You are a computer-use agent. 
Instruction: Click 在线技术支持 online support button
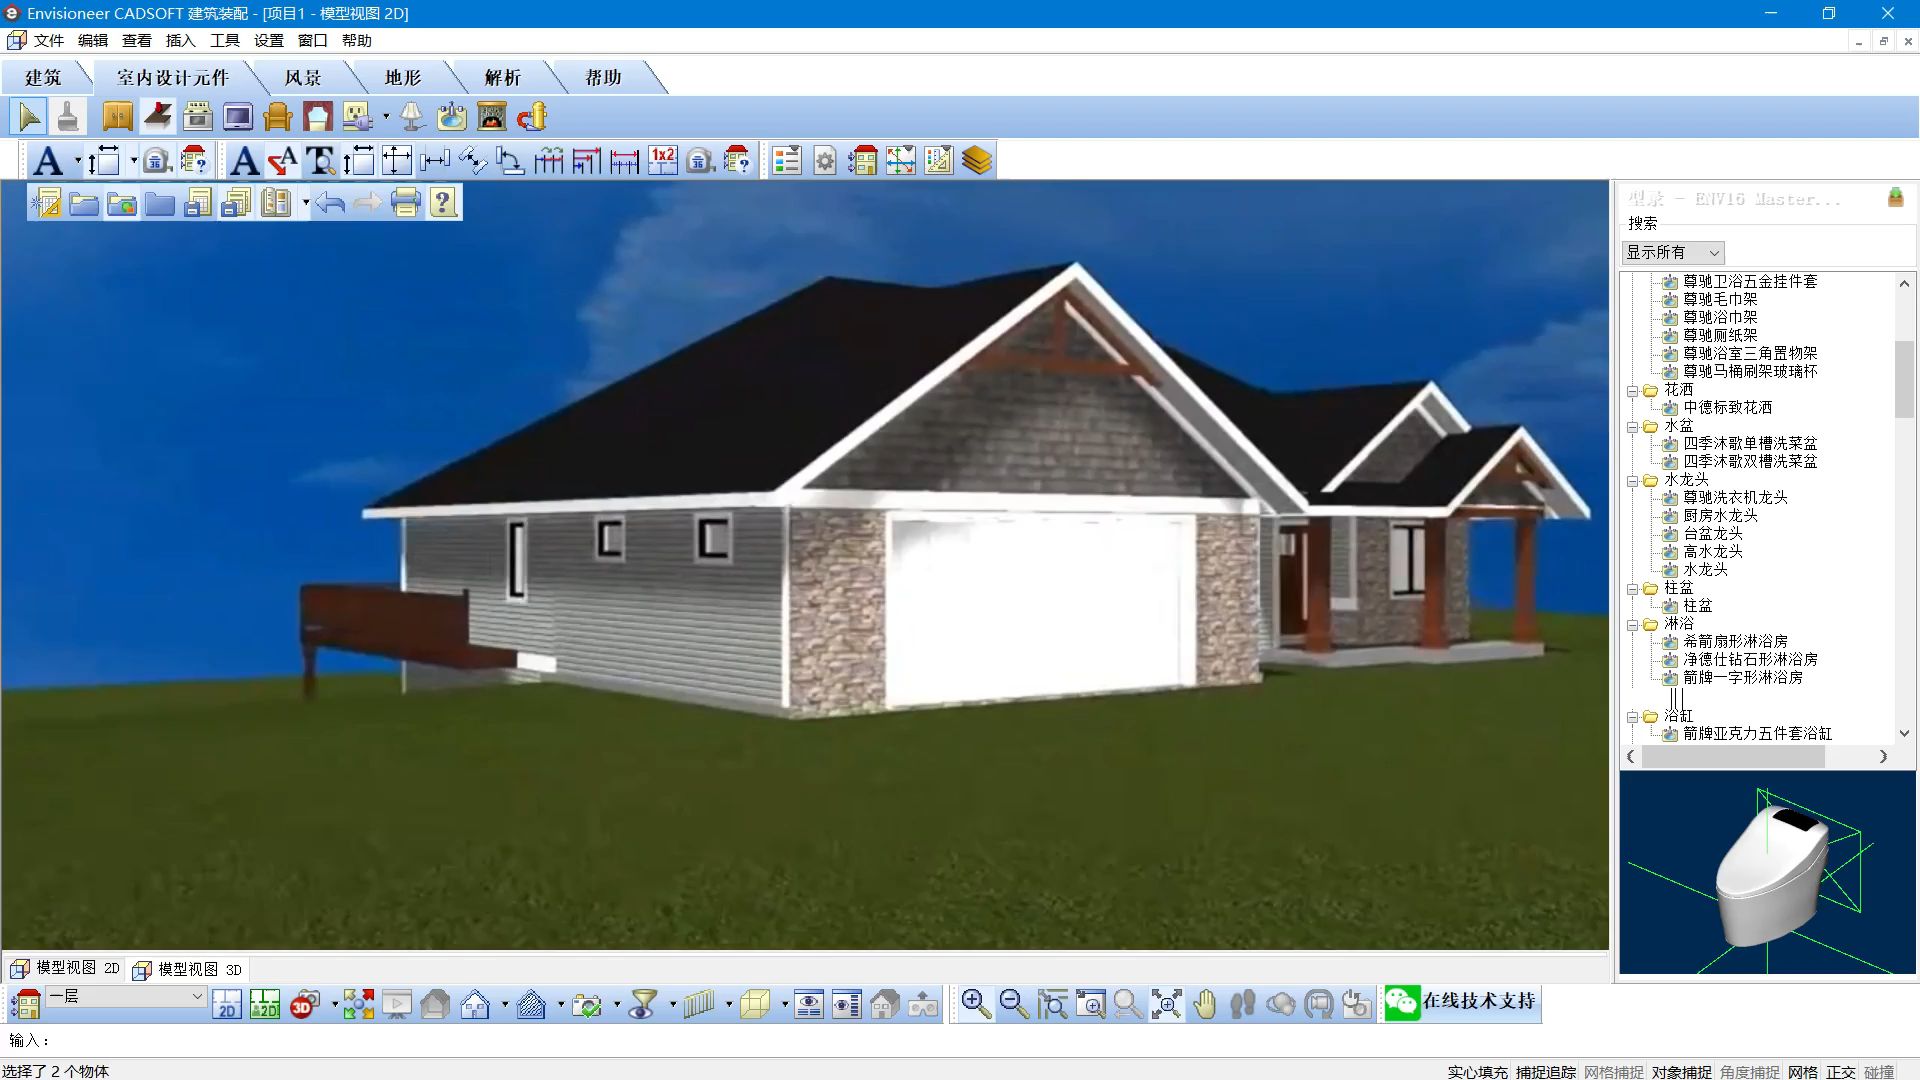coord(1462,1002)
